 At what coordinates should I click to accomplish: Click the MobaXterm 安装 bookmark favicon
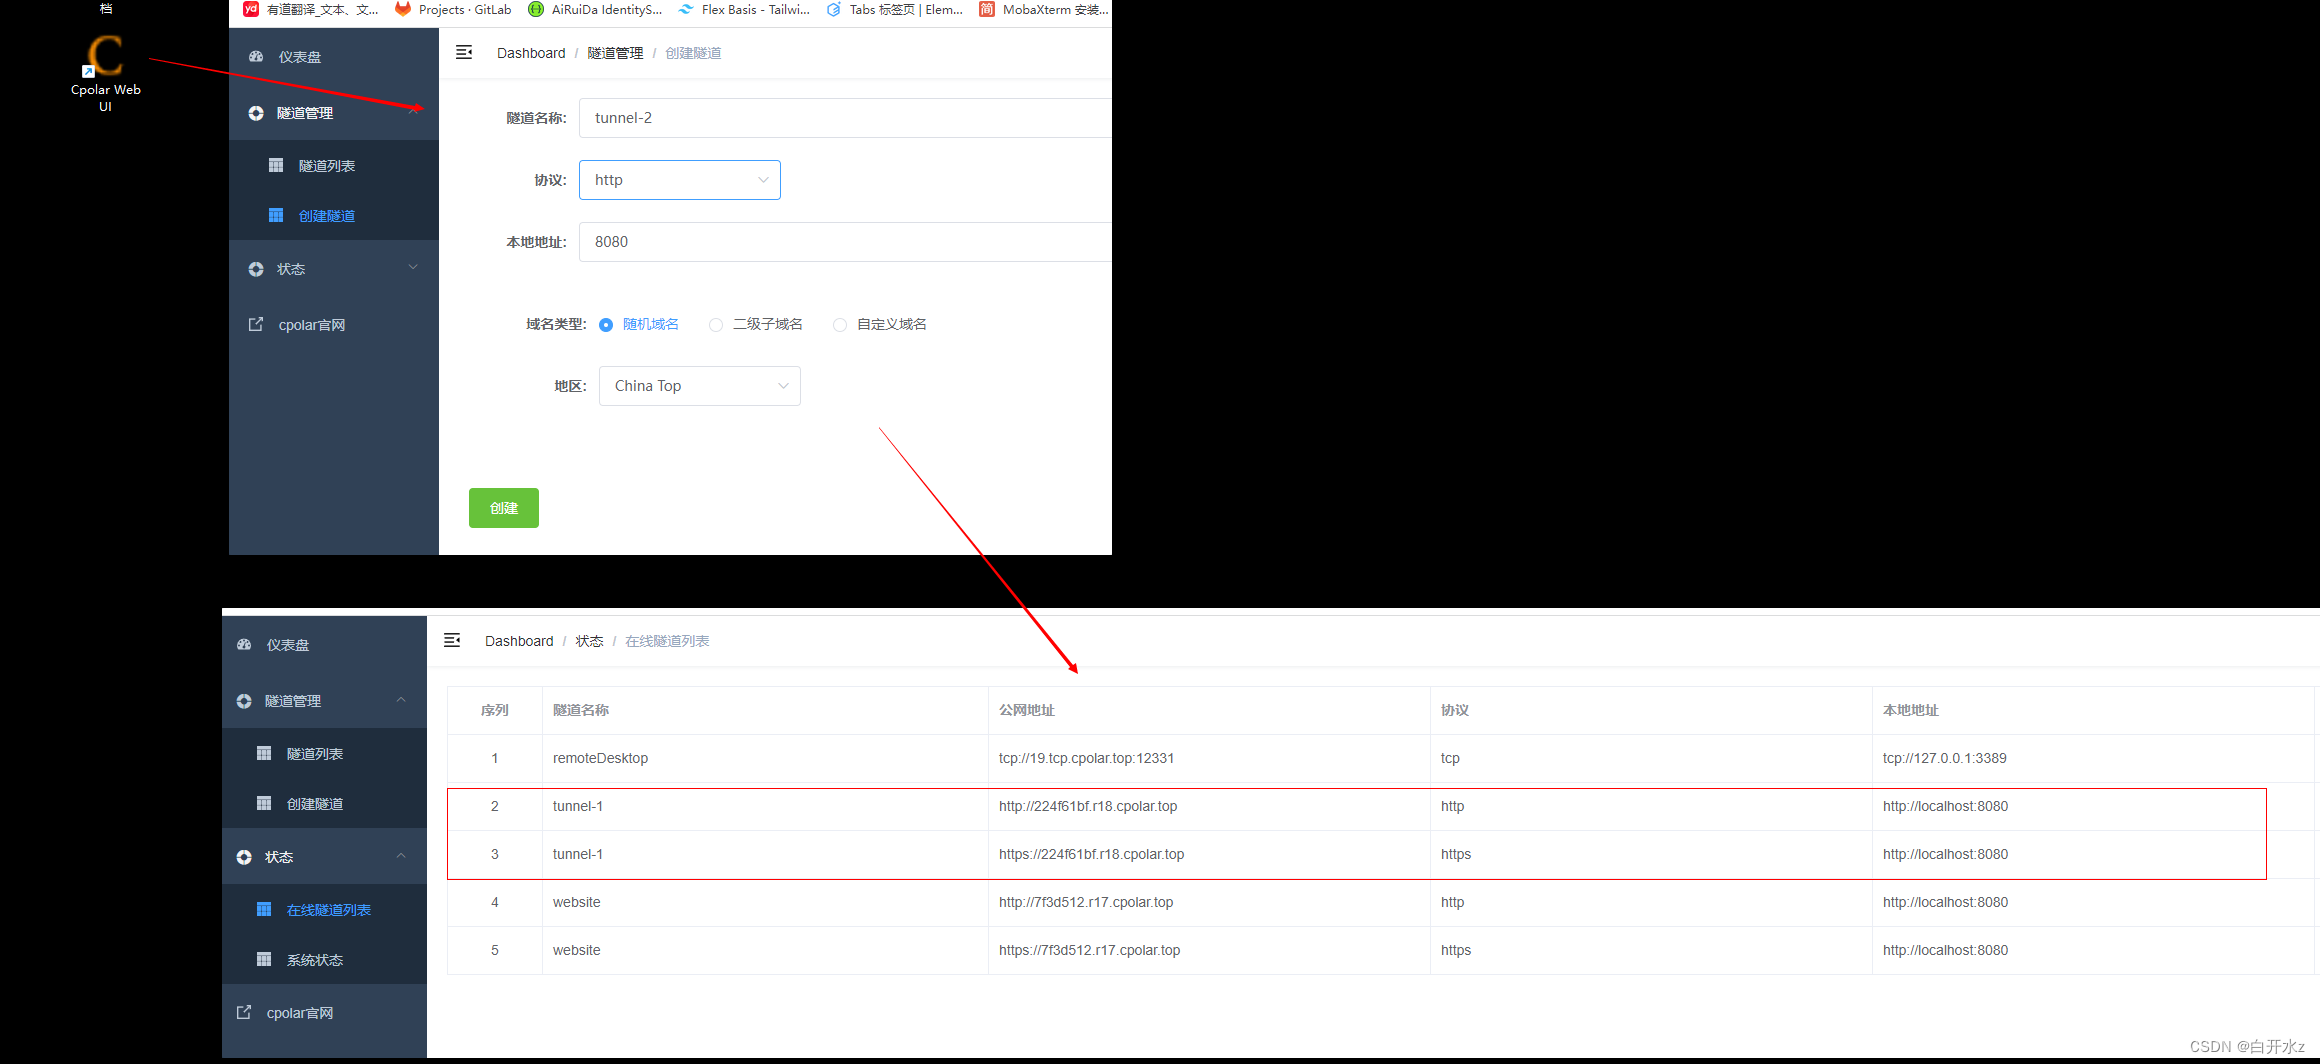coord(987,9)
